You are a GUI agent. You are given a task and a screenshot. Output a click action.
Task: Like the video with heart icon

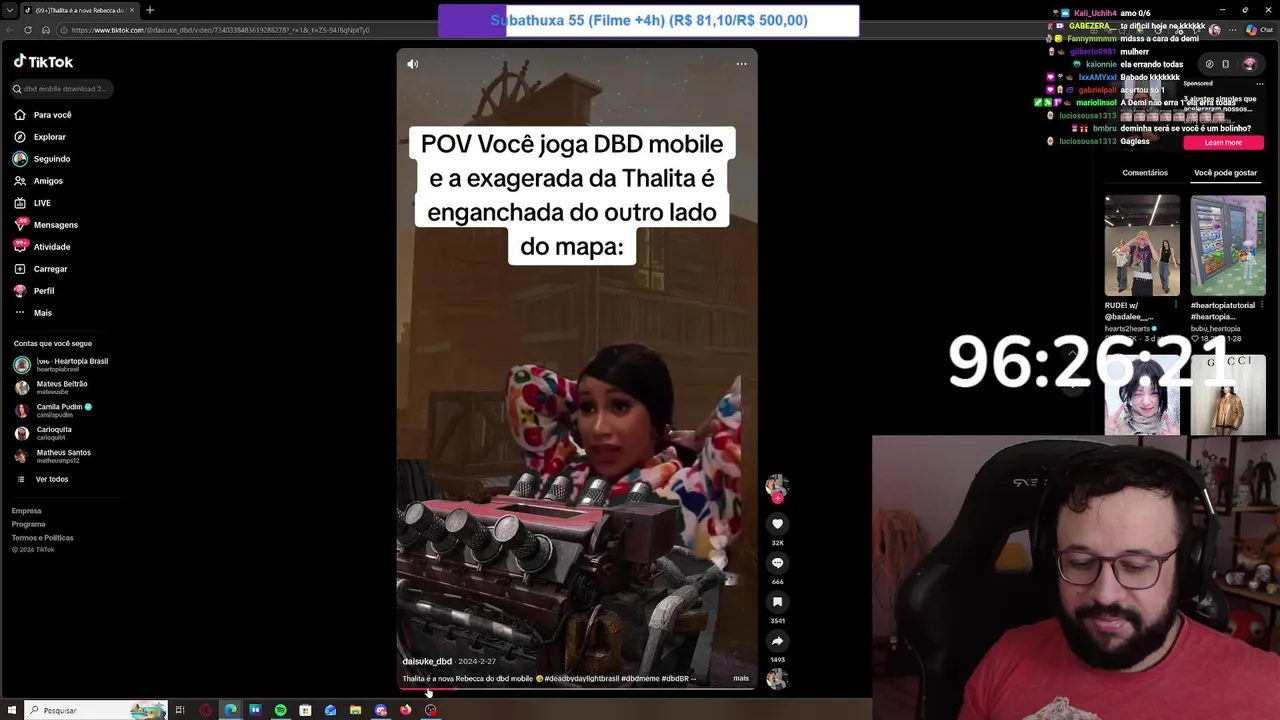pos(777,524)
